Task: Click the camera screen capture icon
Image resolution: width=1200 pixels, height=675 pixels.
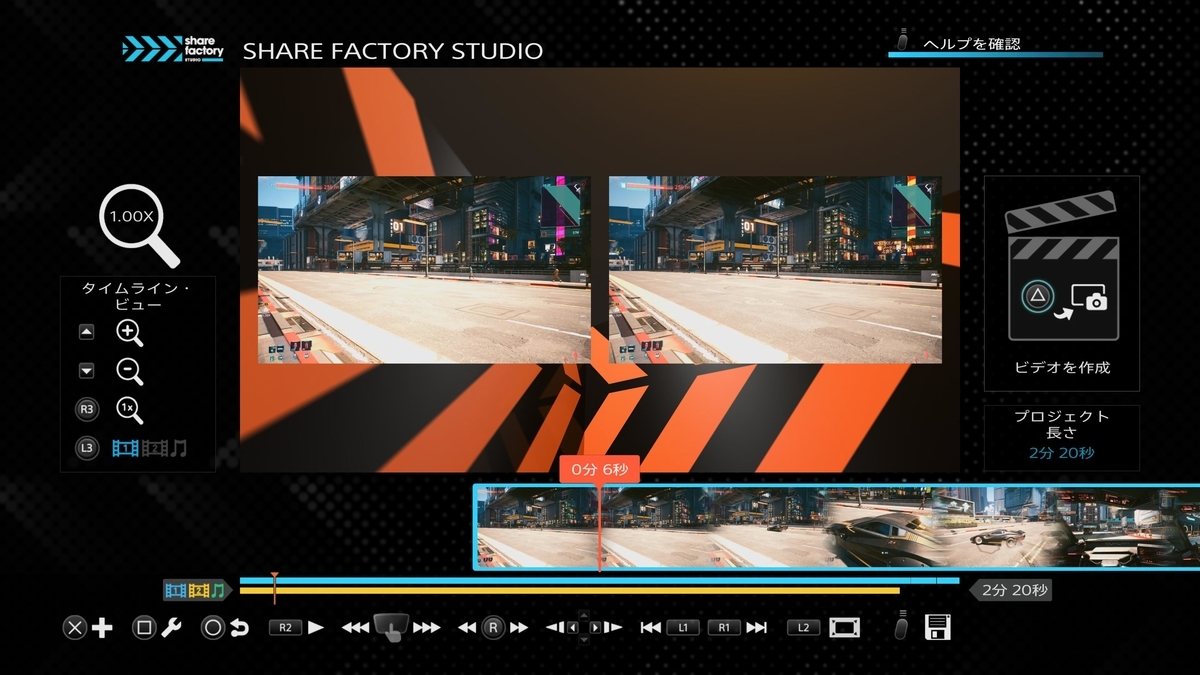Action: point(1088,297)
